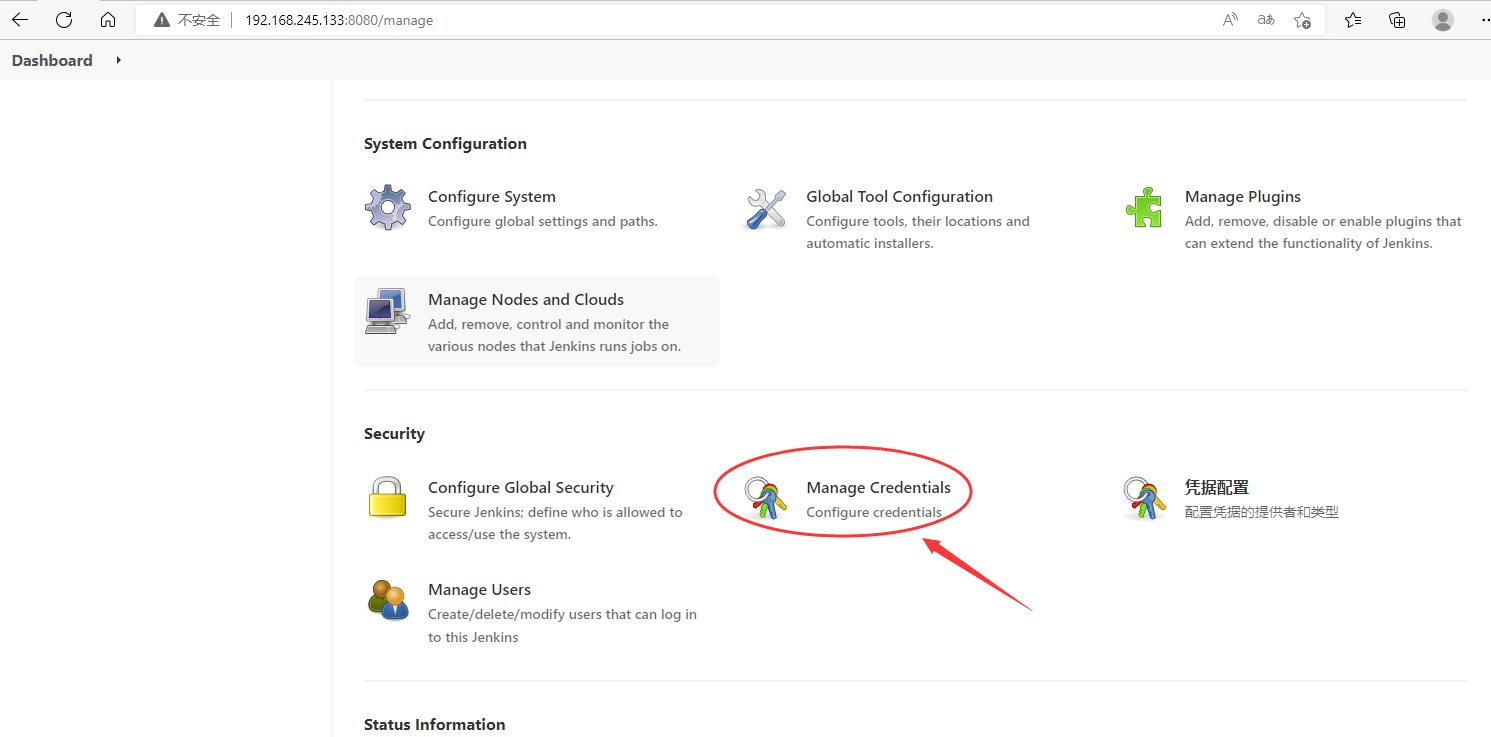Viewport: 1491px width, 737px height.
Task: Click the Status Information section heading
Action: pos(435,725)
